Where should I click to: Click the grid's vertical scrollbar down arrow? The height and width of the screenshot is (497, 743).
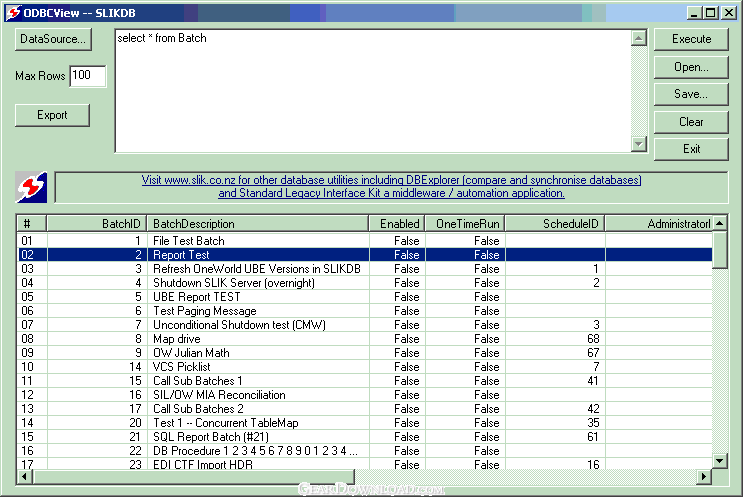point(719,459)
